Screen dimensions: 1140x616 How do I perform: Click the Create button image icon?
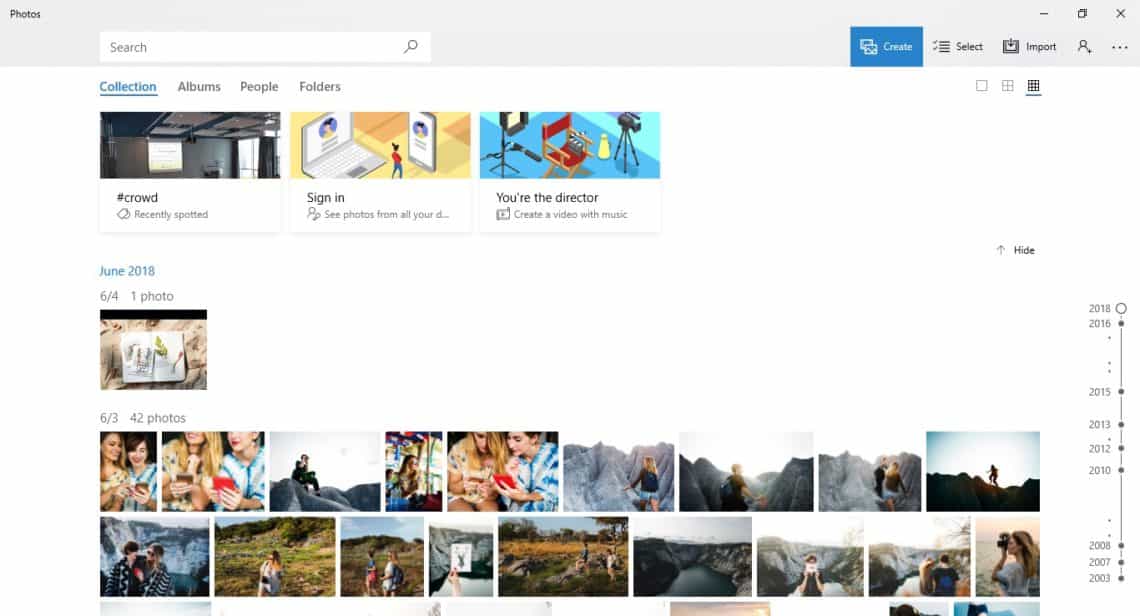[x=868, y=47]
